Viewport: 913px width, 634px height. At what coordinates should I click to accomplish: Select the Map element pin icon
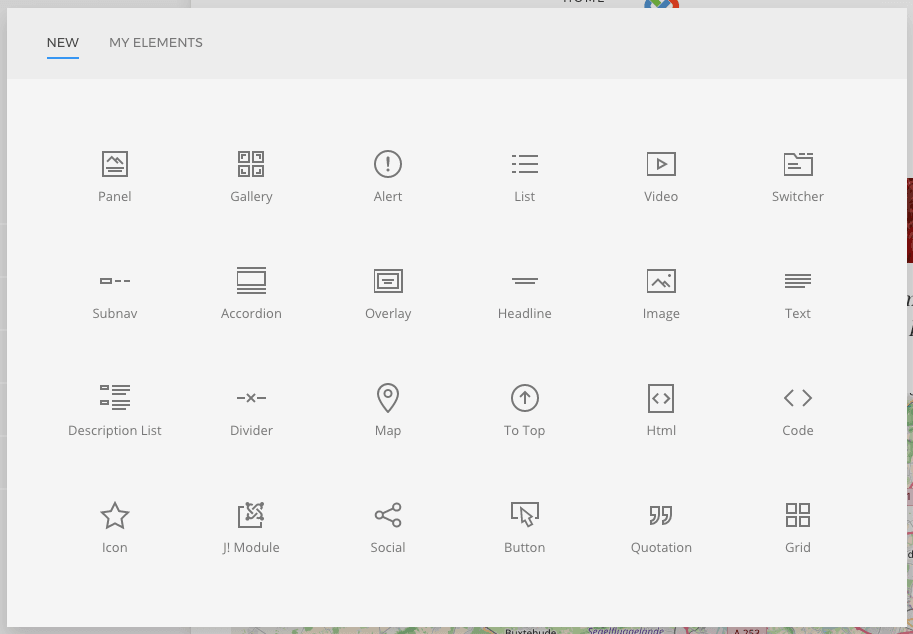[x=388, y=398]
